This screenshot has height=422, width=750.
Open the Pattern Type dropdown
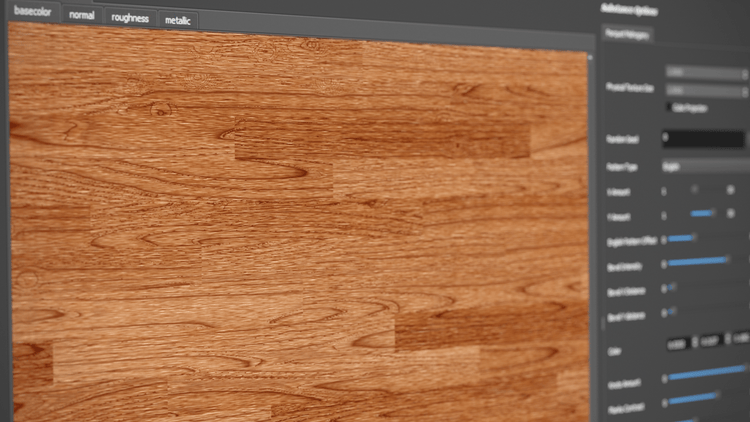(706, 167)
